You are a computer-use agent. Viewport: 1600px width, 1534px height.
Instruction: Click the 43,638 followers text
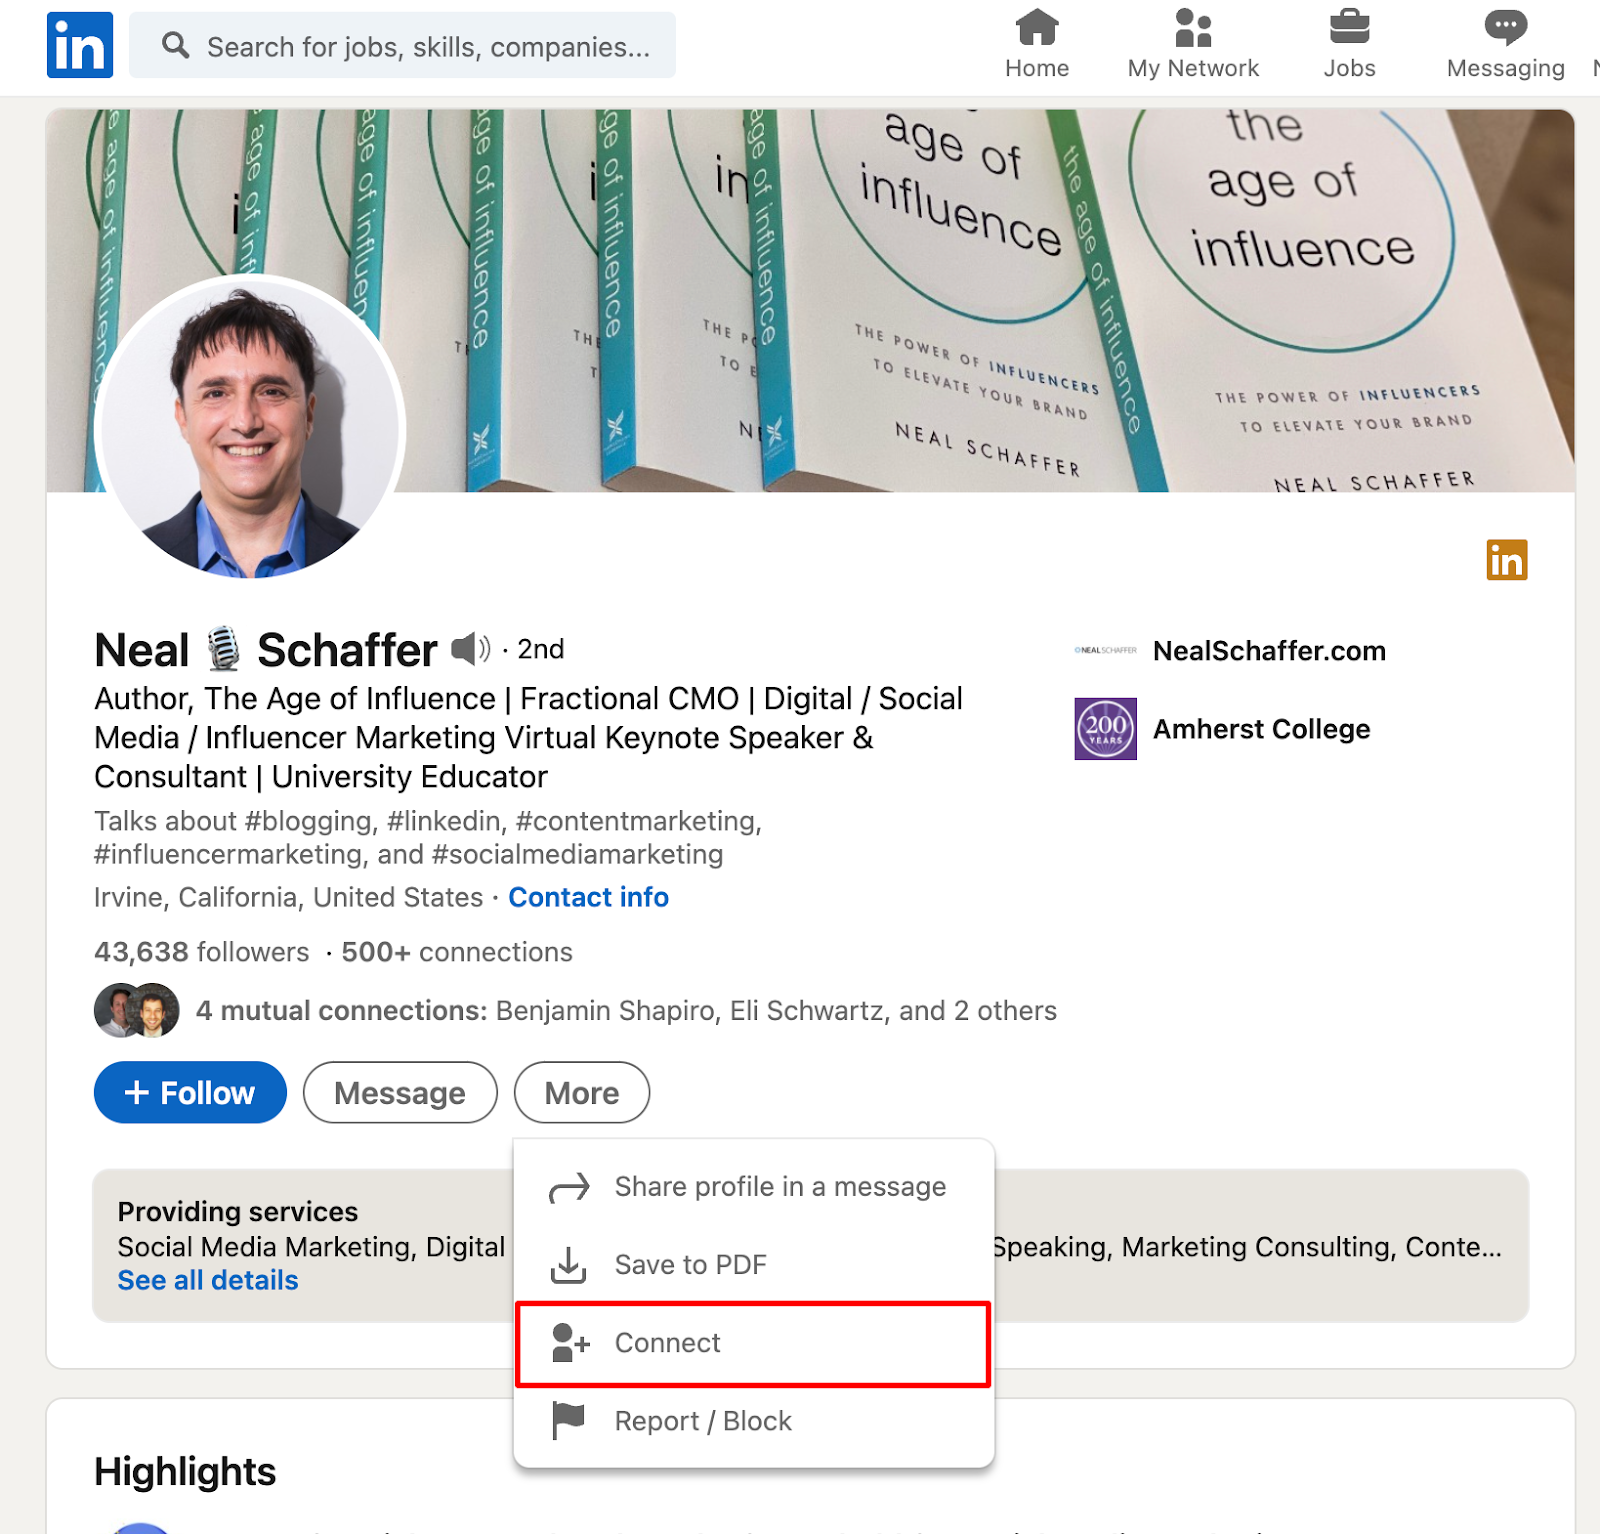[x=202, y=952]
